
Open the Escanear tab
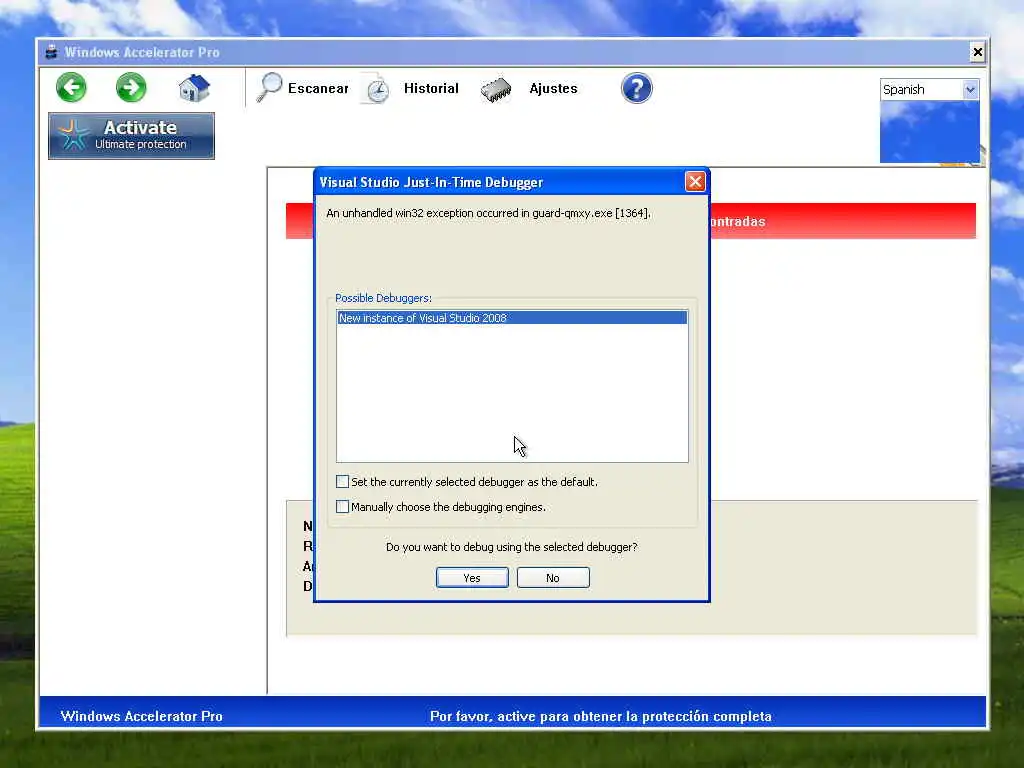318,88
